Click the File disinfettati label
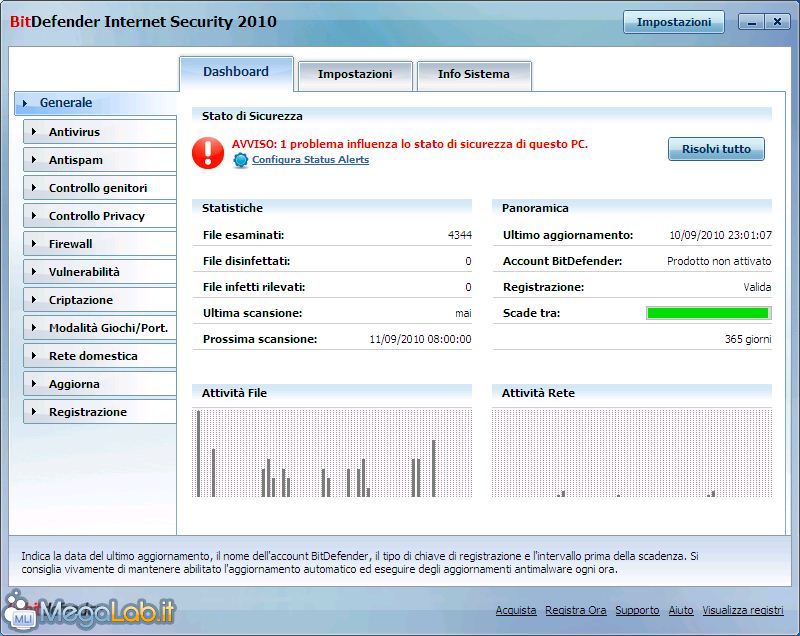 point(246,261)
